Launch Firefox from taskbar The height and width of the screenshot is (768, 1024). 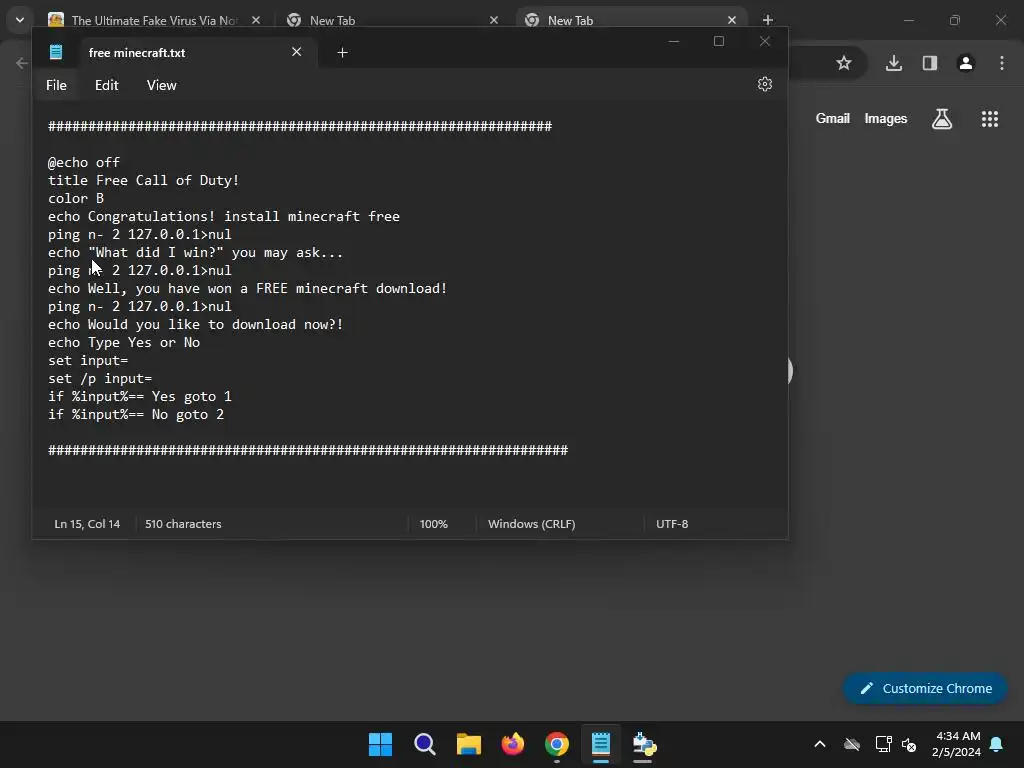[x=513, y=744]
